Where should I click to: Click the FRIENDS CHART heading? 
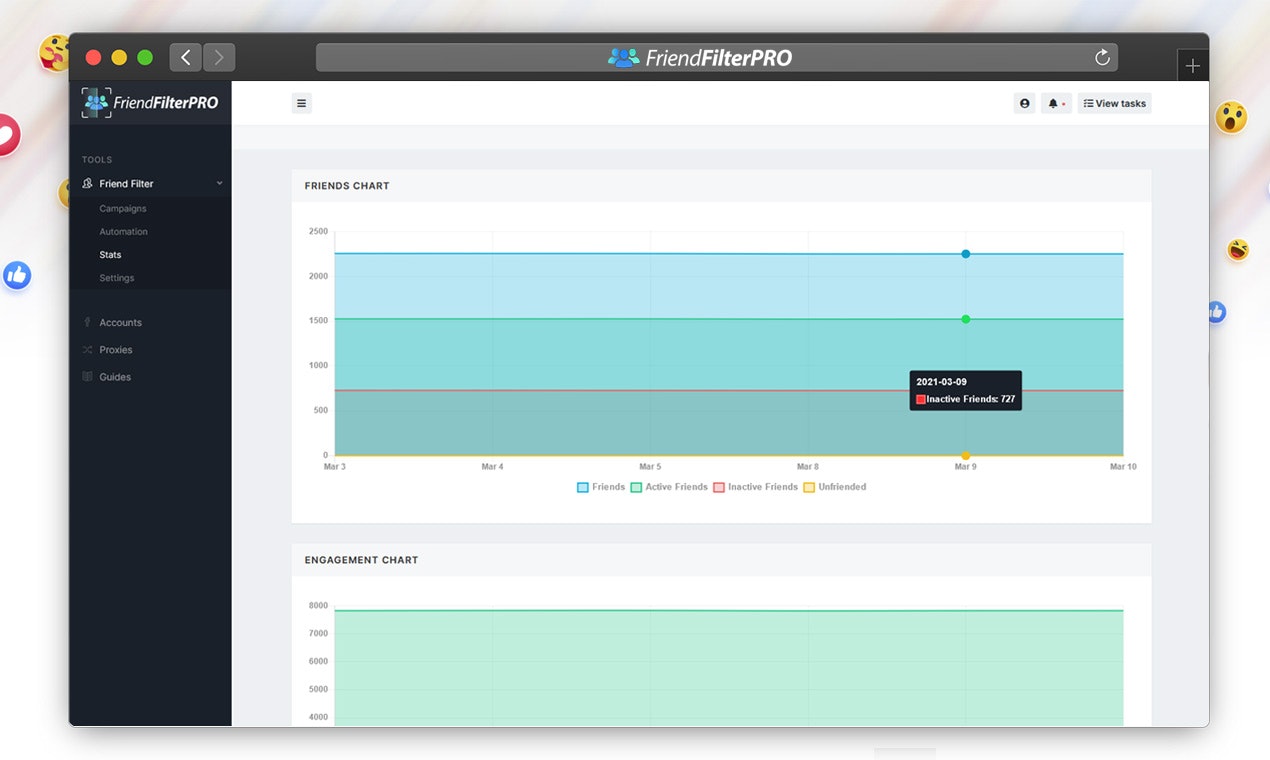tap(347, 186)
